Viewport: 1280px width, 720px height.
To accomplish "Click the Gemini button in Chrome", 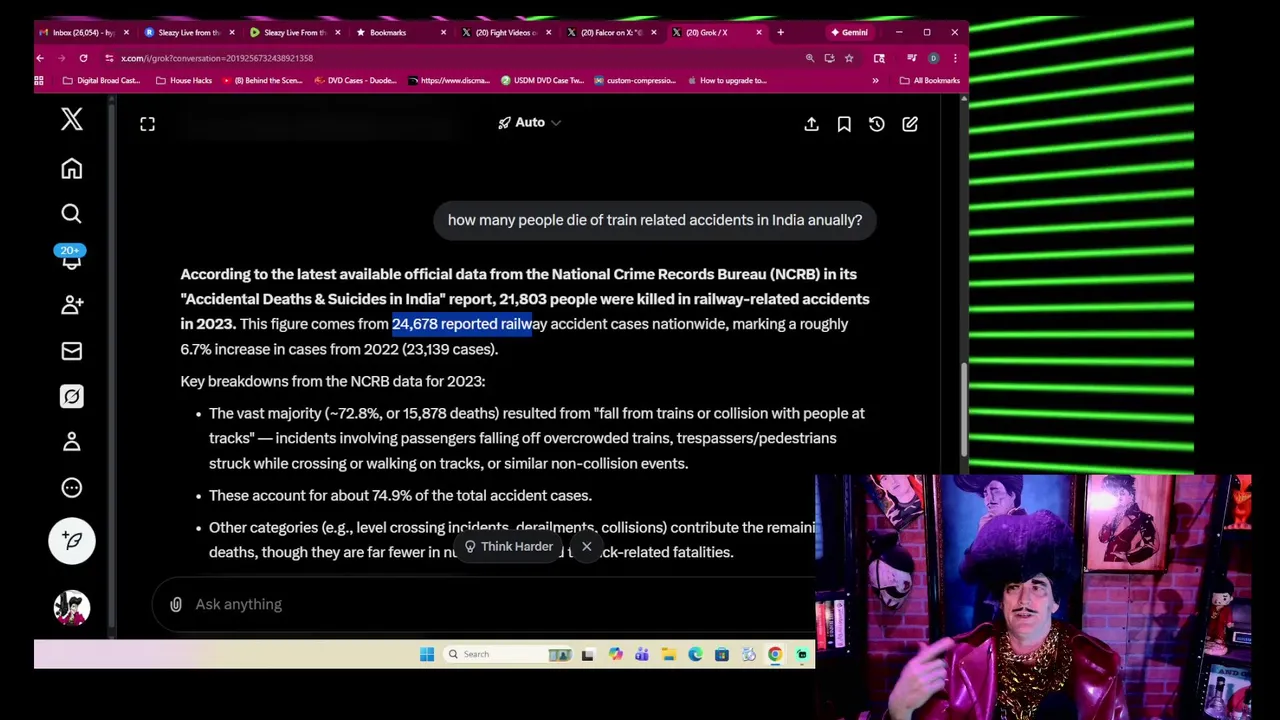I will [848, 32].
